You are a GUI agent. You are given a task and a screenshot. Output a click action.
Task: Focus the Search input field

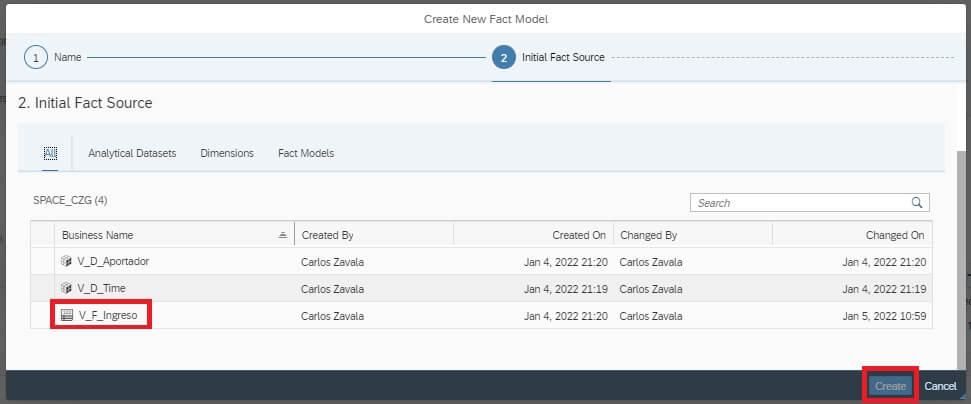[x=802, y=203]
